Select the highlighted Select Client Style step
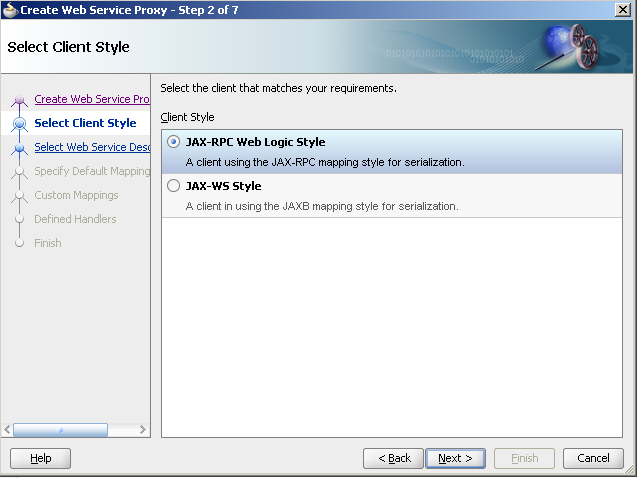 (x=85, y=123)
